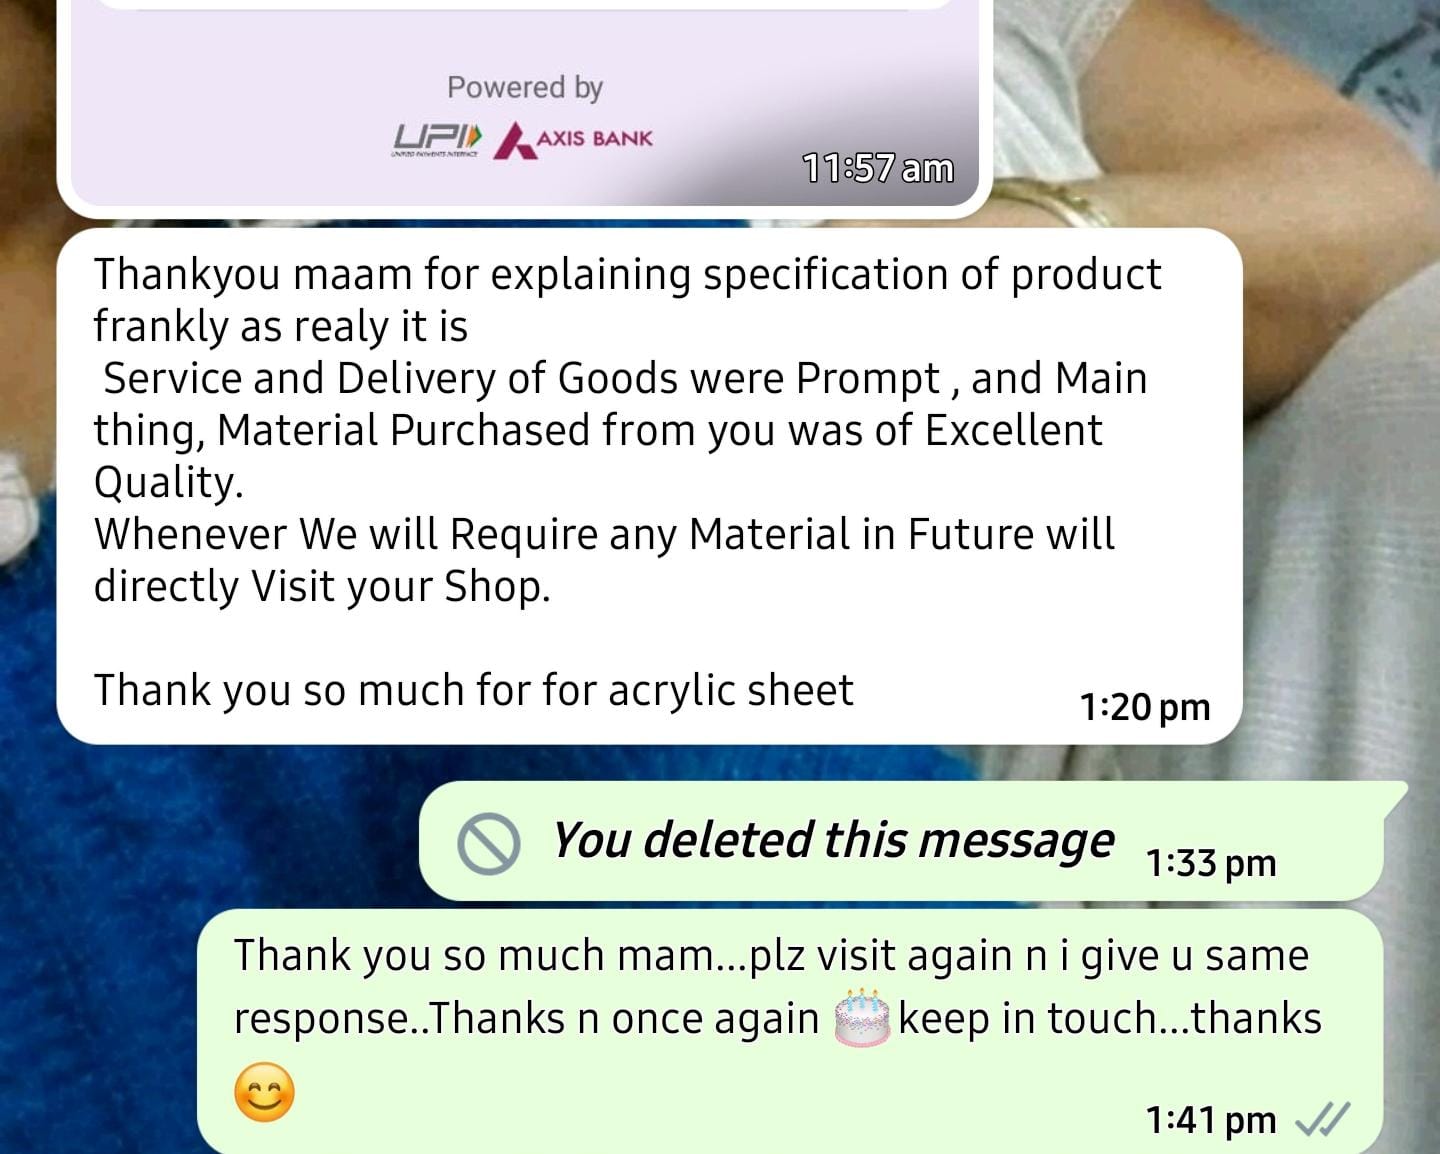The height and width of the screenshot is (1154, 1440).
Task: Select the 'Thank you so much mam' reply
Action: point(790,1030)
